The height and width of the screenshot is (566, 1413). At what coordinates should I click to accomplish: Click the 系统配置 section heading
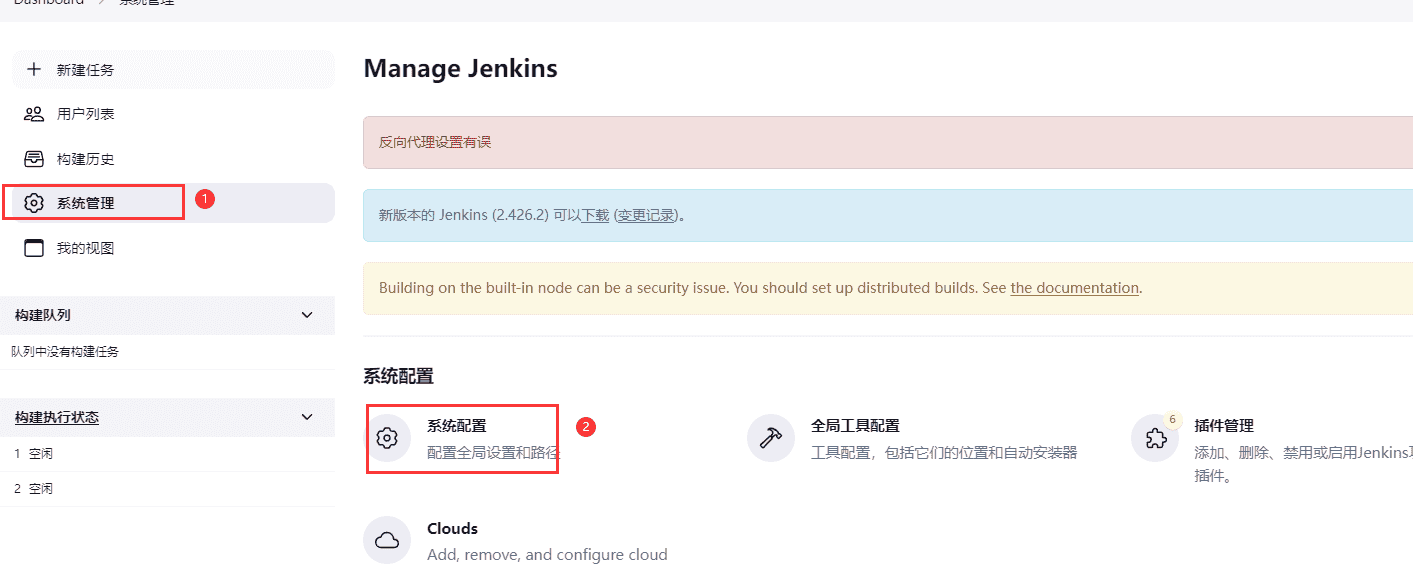(x=398, y=377)
